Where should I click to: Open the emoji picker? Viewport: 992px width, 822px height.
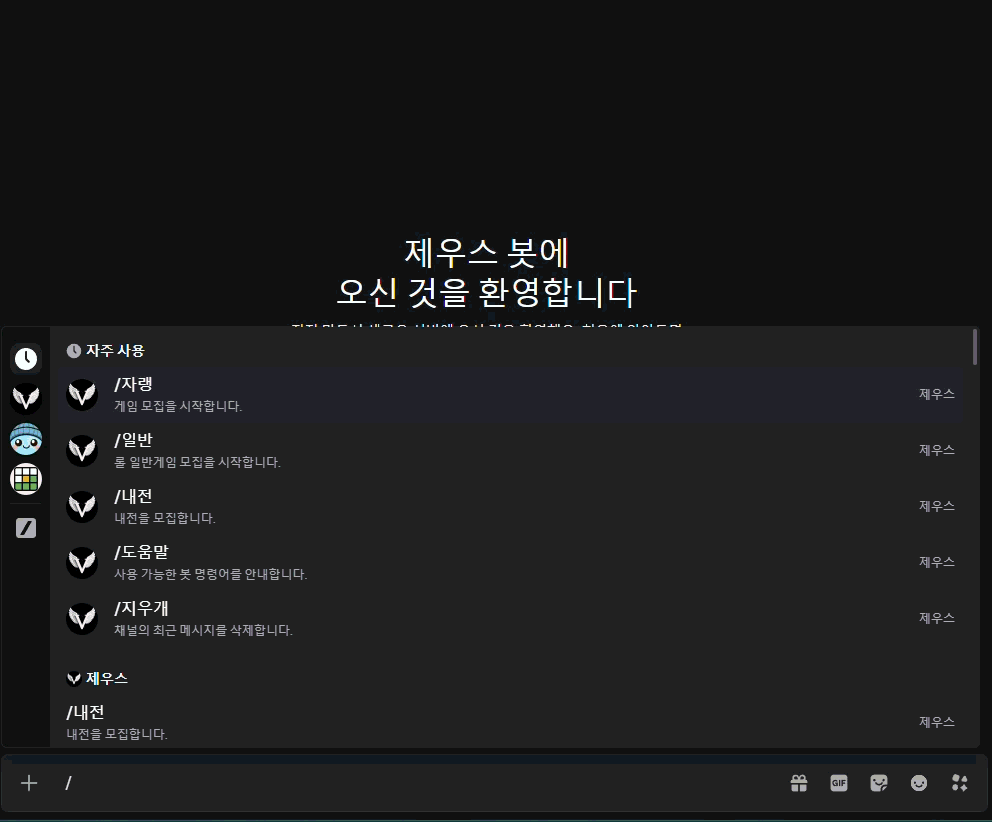click(x=918, y=783)
